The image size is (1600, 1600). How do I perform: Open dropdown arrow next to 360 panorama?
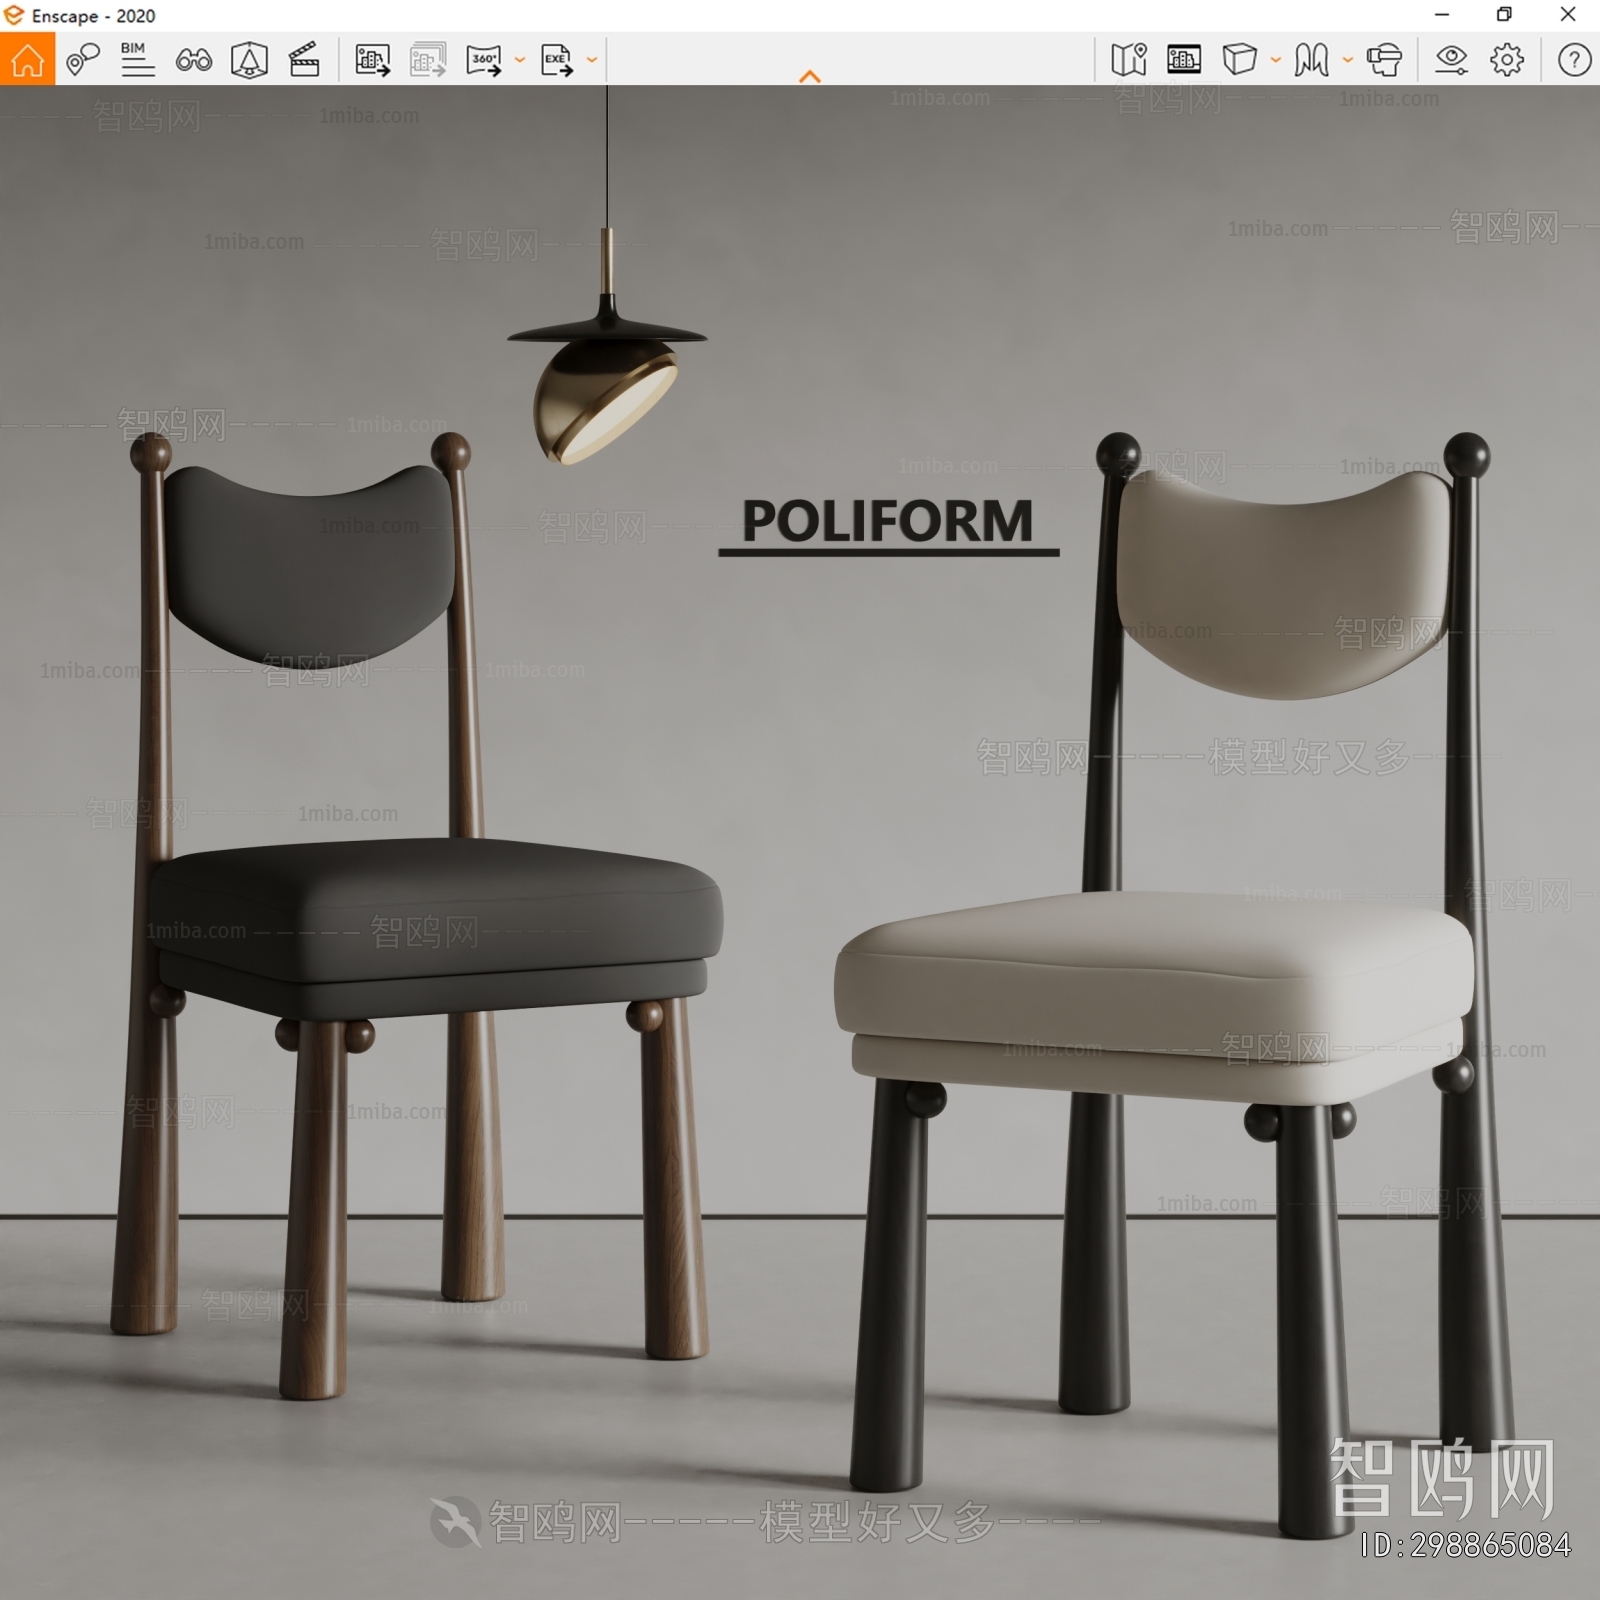click(520, 60)
